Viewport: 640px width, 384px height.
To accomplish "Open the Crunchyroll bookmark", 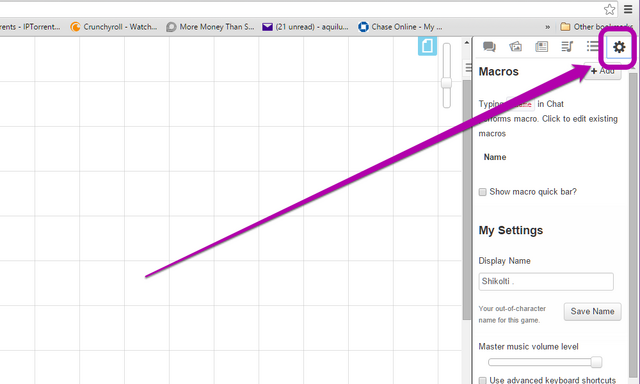I will tap(113, 27).
